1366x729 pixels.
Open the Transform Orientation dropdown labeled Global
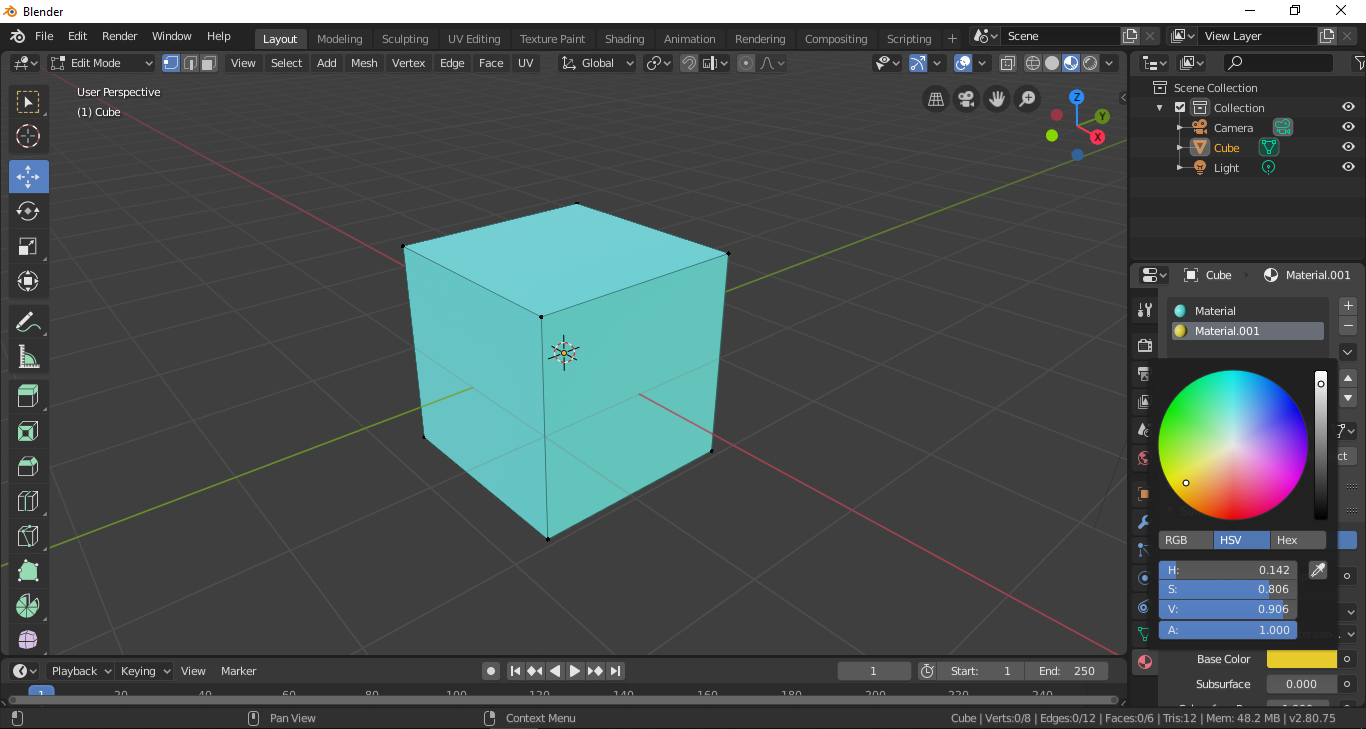598,63
